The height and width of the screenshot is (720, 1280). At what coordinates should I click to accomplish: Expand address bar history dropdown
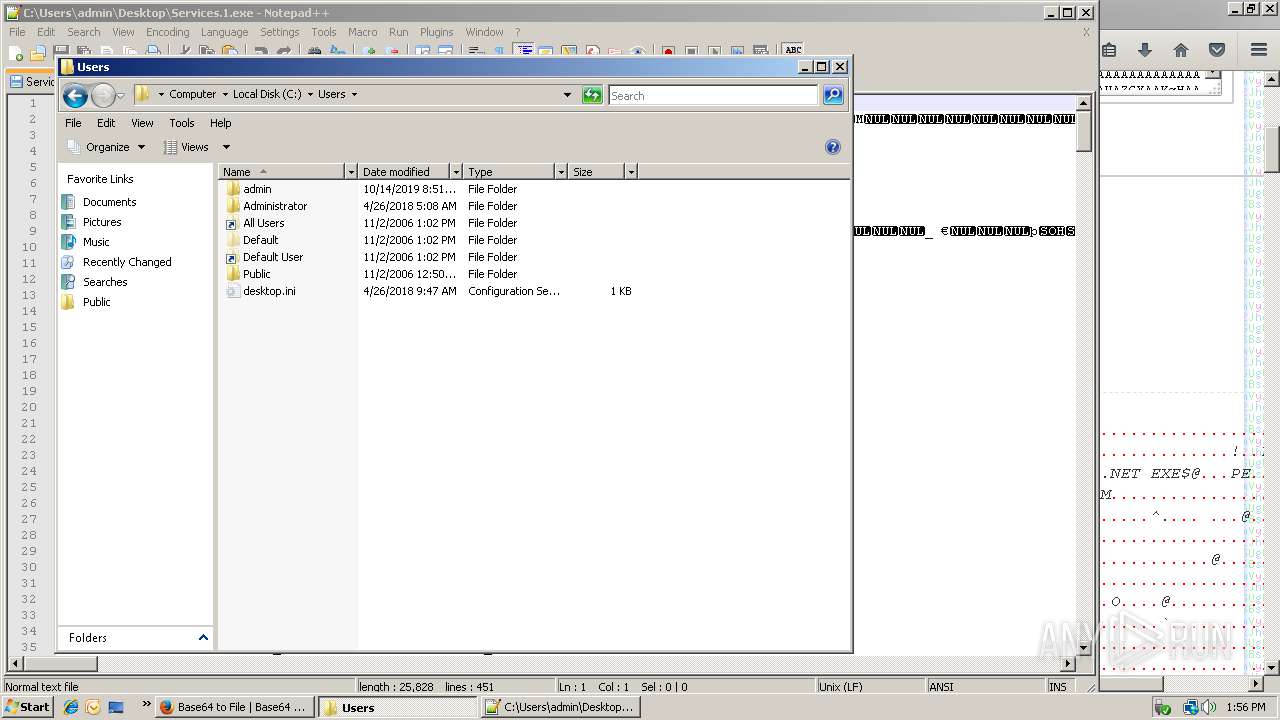(567, 95)
